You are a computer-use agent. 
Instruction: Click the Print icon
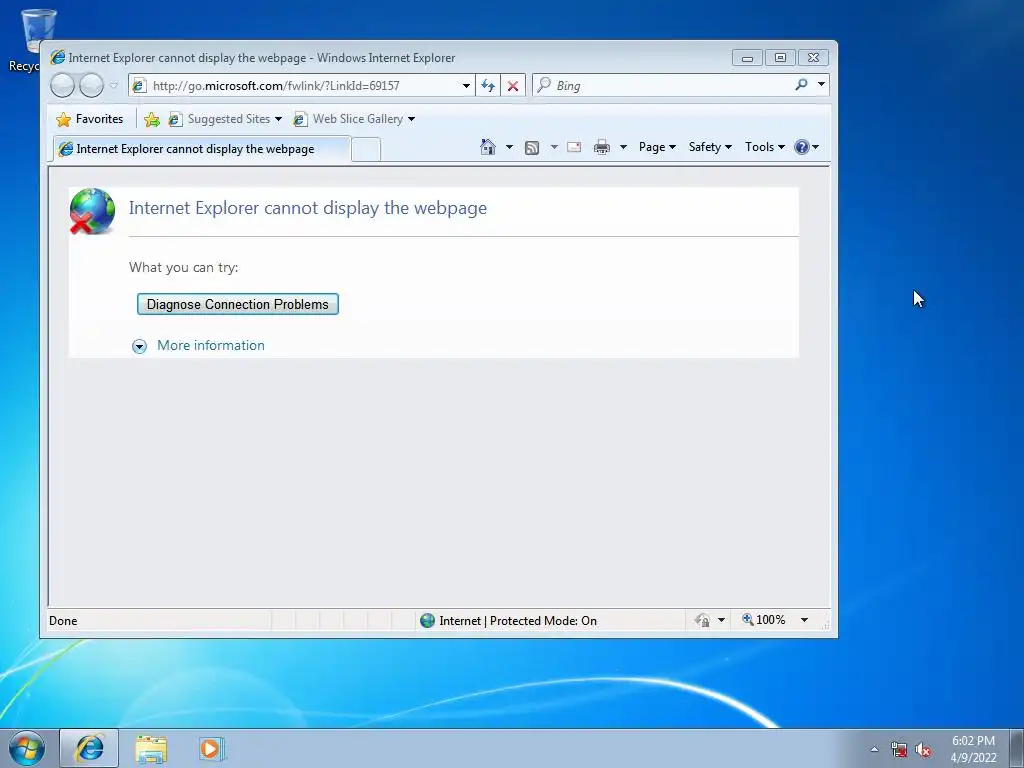pos(601,148)
